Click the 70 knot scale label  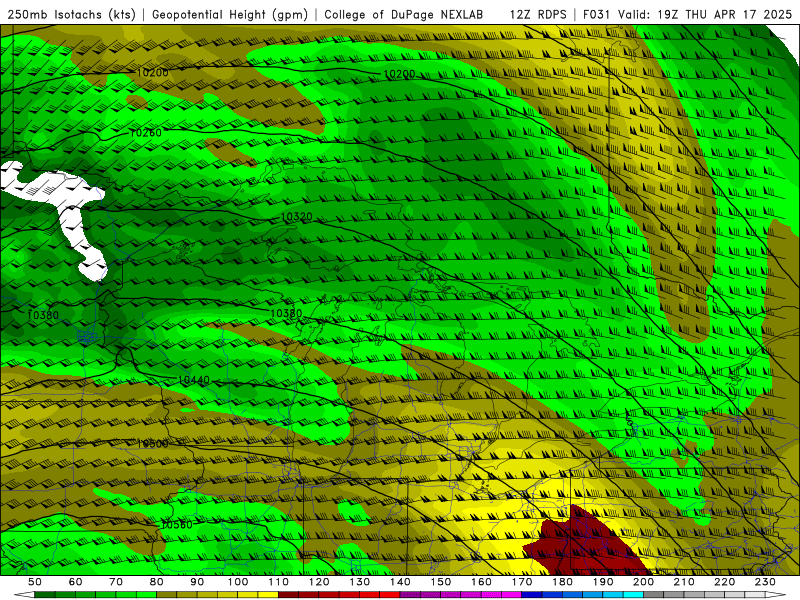pos(116,582)
